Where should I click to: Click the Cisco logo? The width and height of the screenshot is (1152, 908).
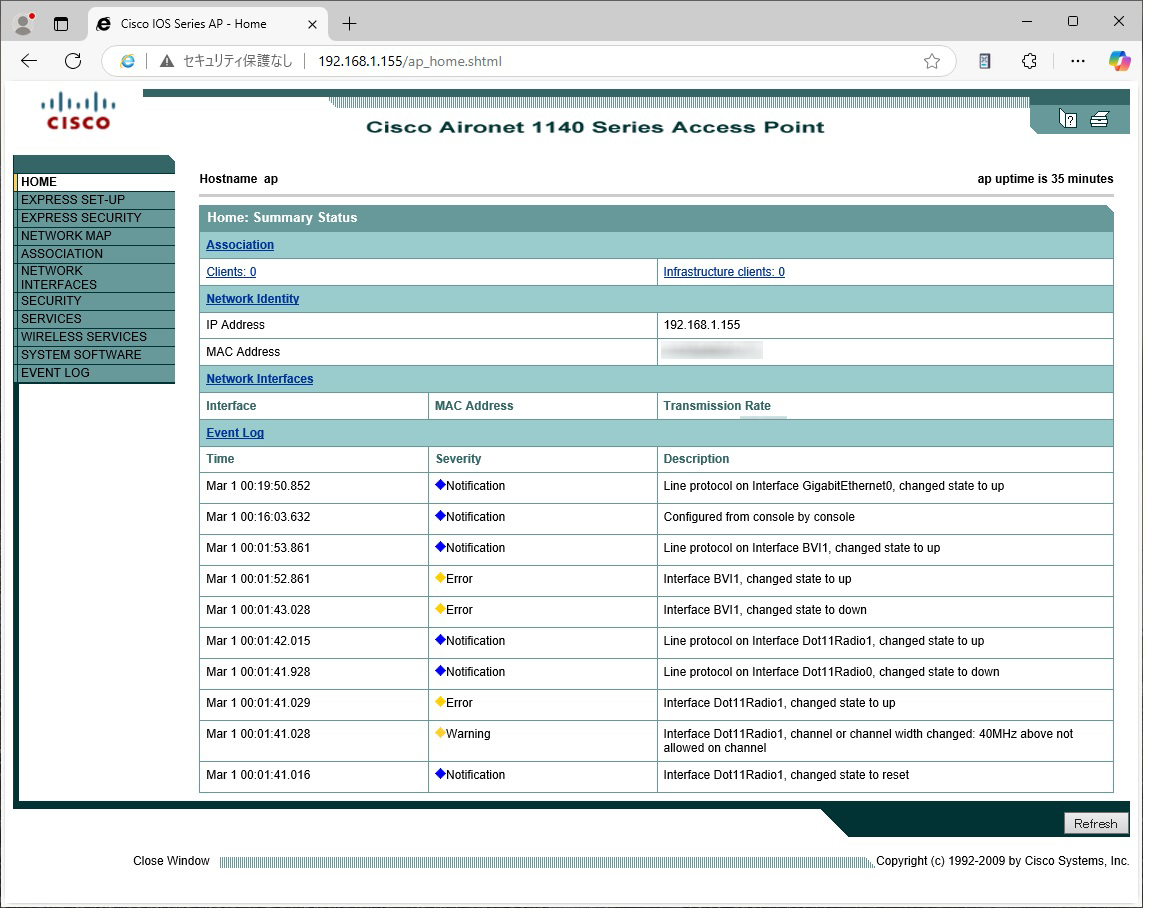coord(78,111)
